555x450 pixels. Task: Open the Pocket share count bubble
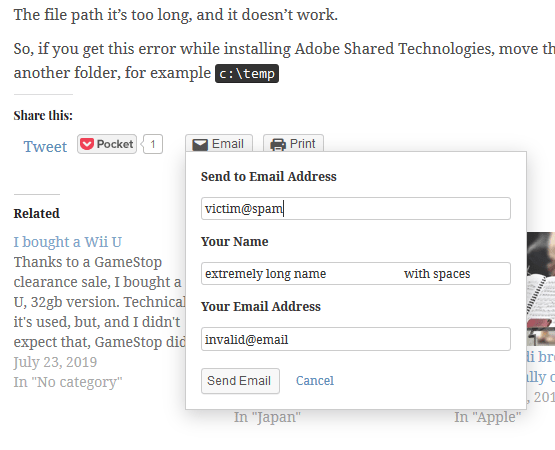click(153, 144)
